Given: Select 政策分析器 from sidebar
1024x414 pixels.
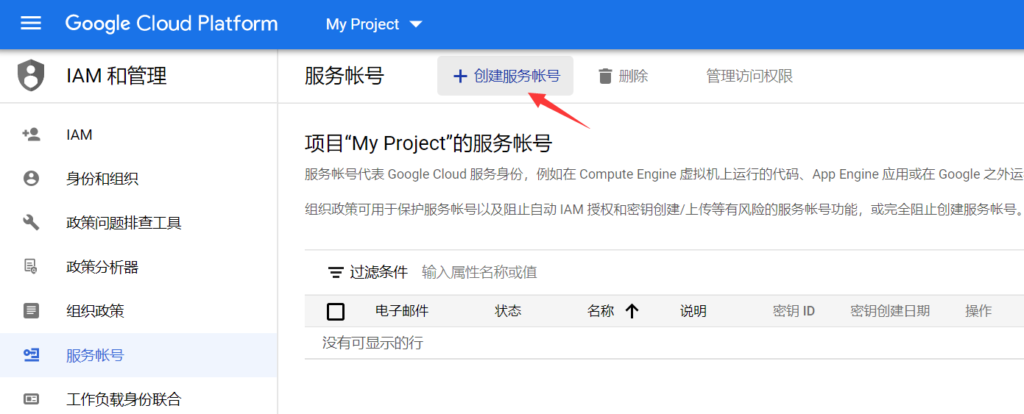Looking at the screenshot, I should click(102, 266).
